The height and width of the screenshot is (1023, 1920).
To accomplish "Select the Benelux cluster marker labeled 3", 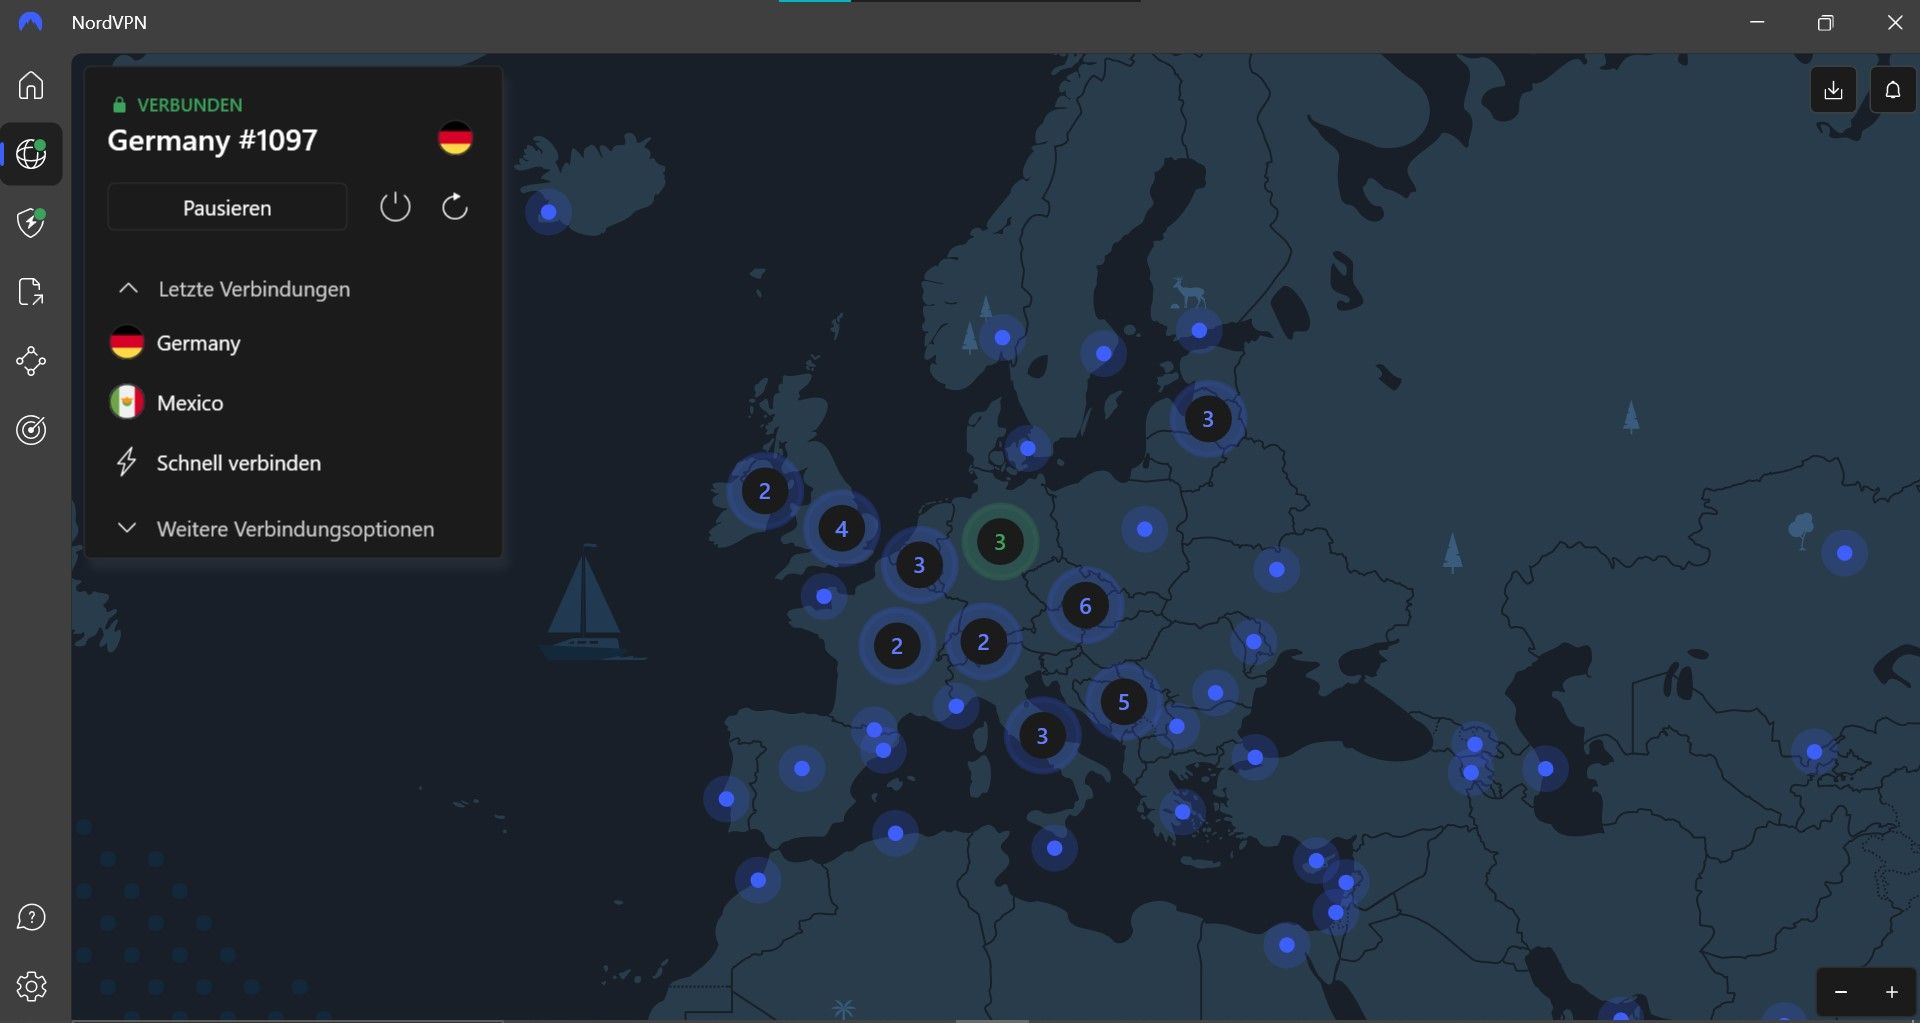I will tap(919, 565).
